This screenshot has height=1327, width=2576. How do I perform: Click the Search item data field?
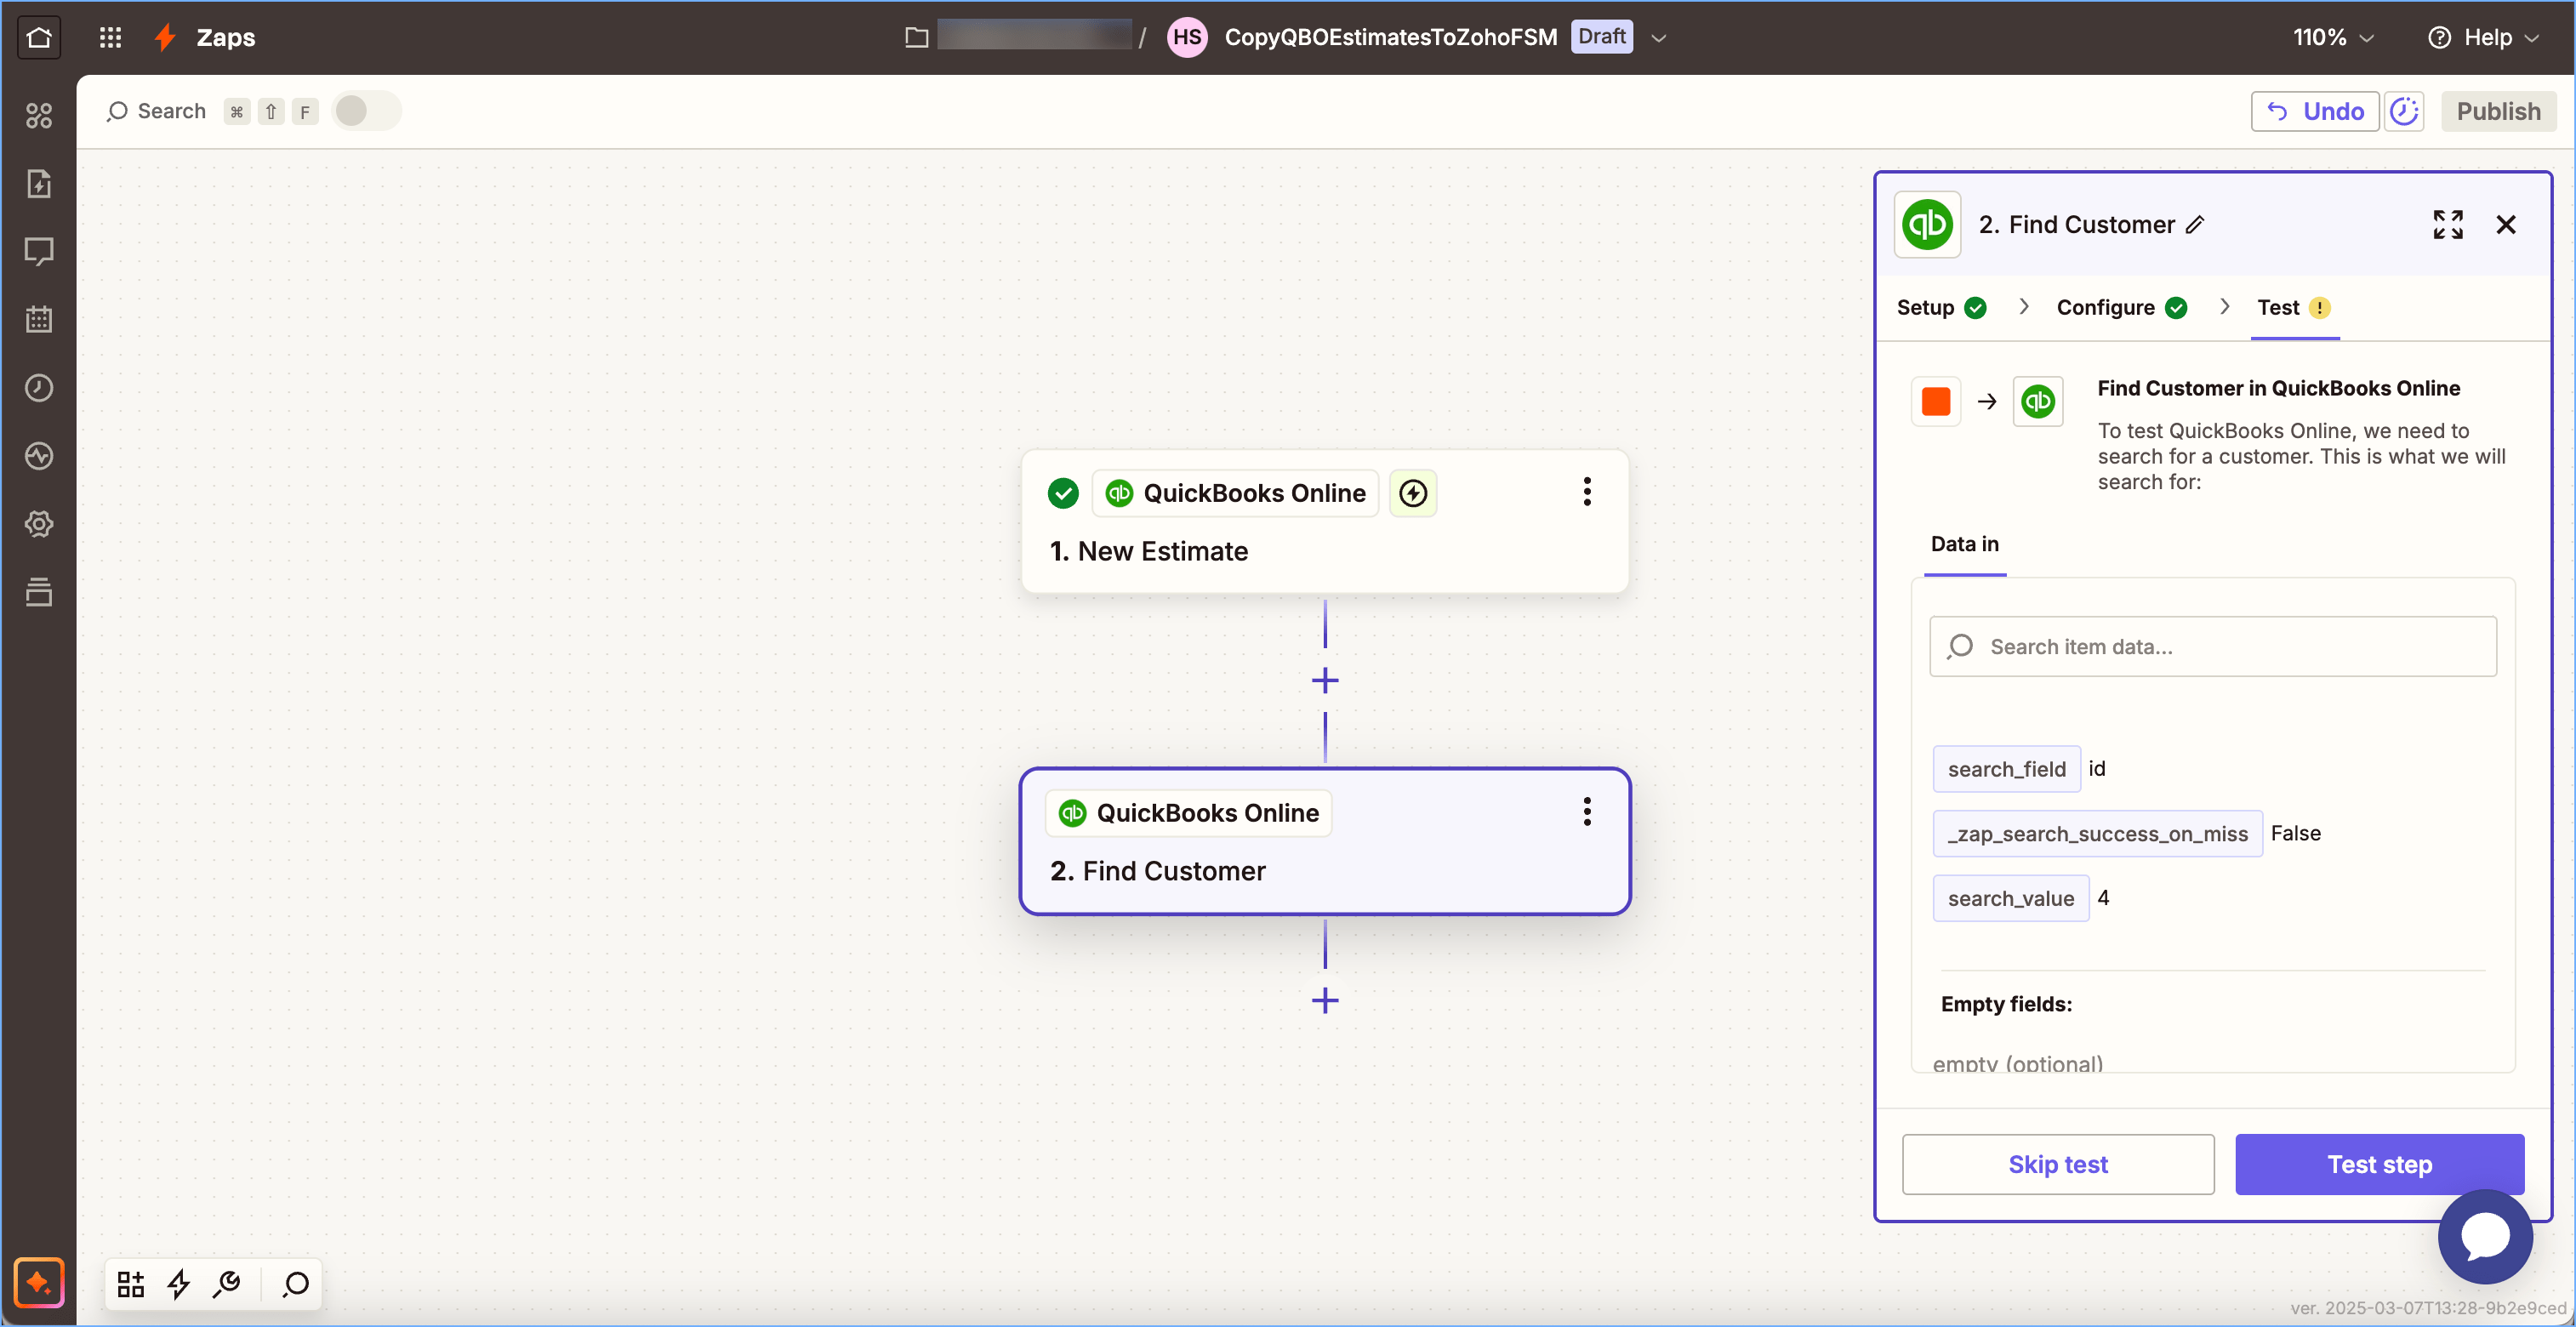pos(2212,647)
